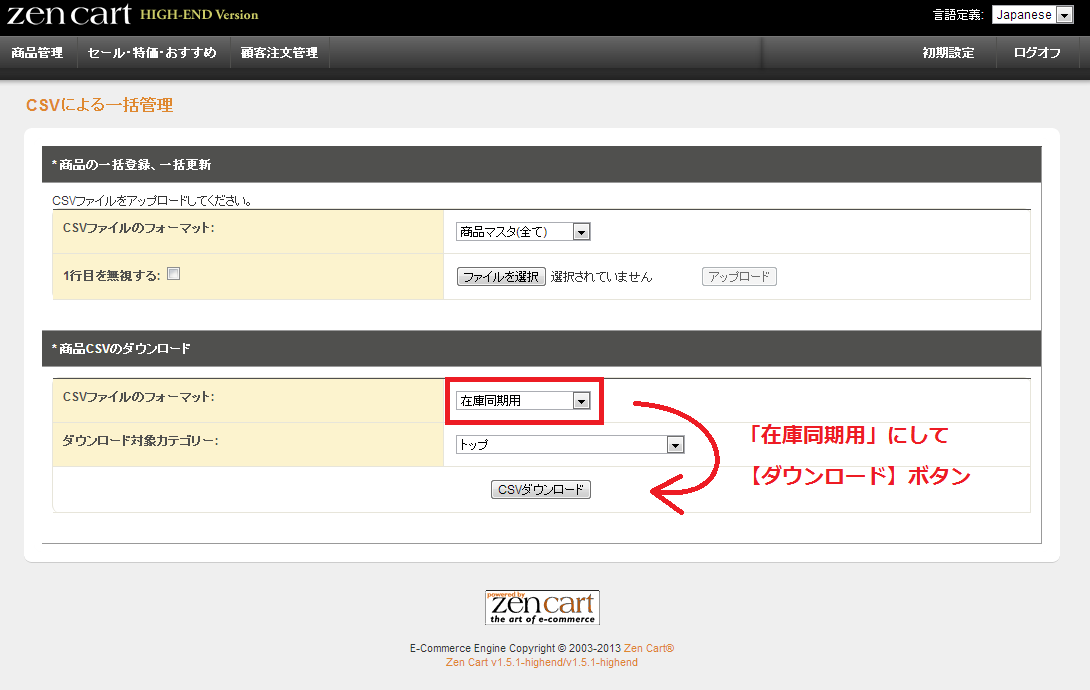Click the ファイルを選択 file button

(x=501, y=277)
